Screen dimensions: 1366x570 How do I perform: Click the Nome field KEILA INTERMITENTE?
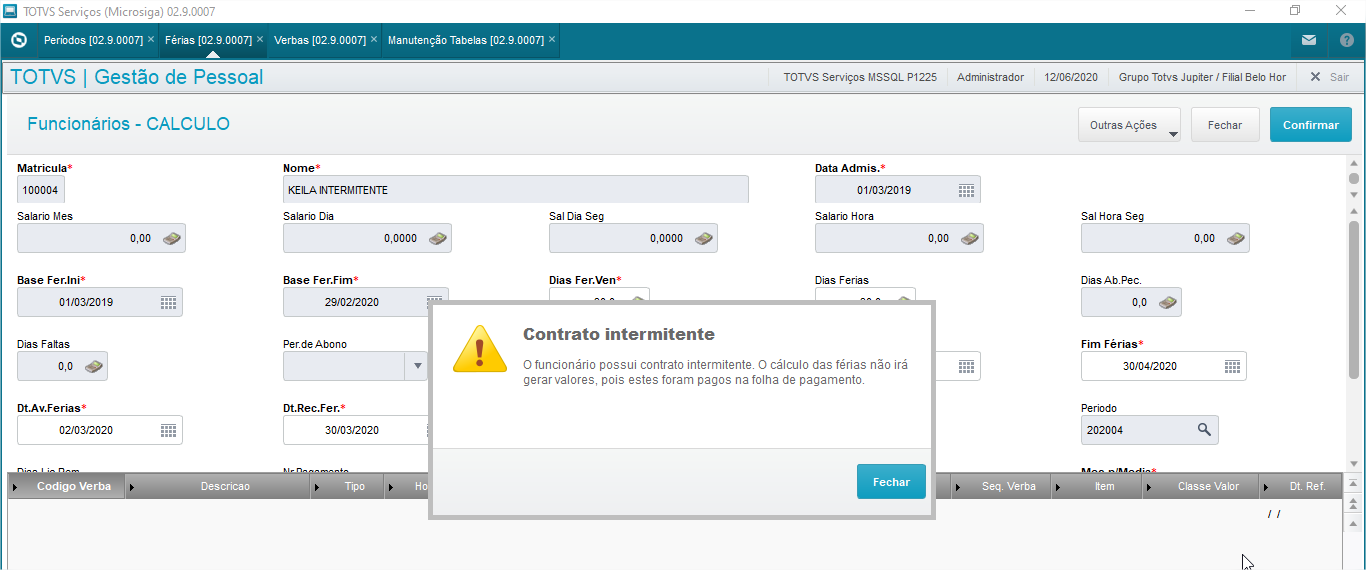coord(516,190)
